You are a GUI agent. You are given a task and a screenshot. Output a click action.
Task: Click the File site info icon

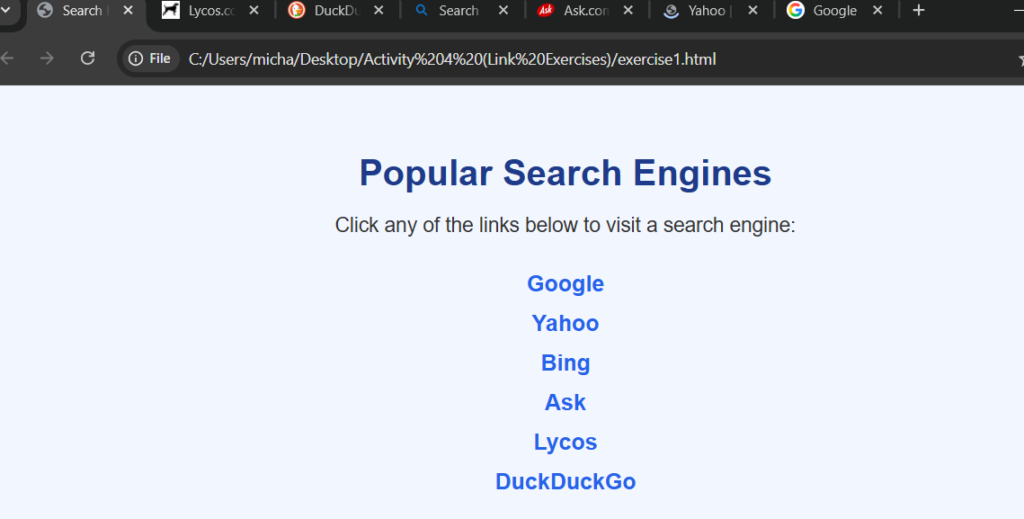point(150,59)
